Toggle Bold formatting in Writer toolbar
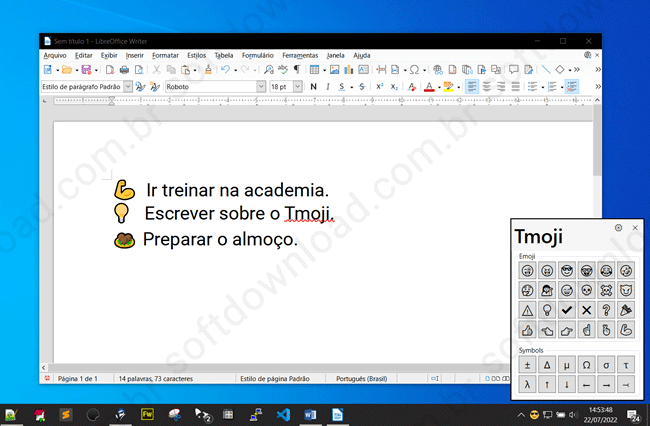The image size is (650, 426). [313, 87]
